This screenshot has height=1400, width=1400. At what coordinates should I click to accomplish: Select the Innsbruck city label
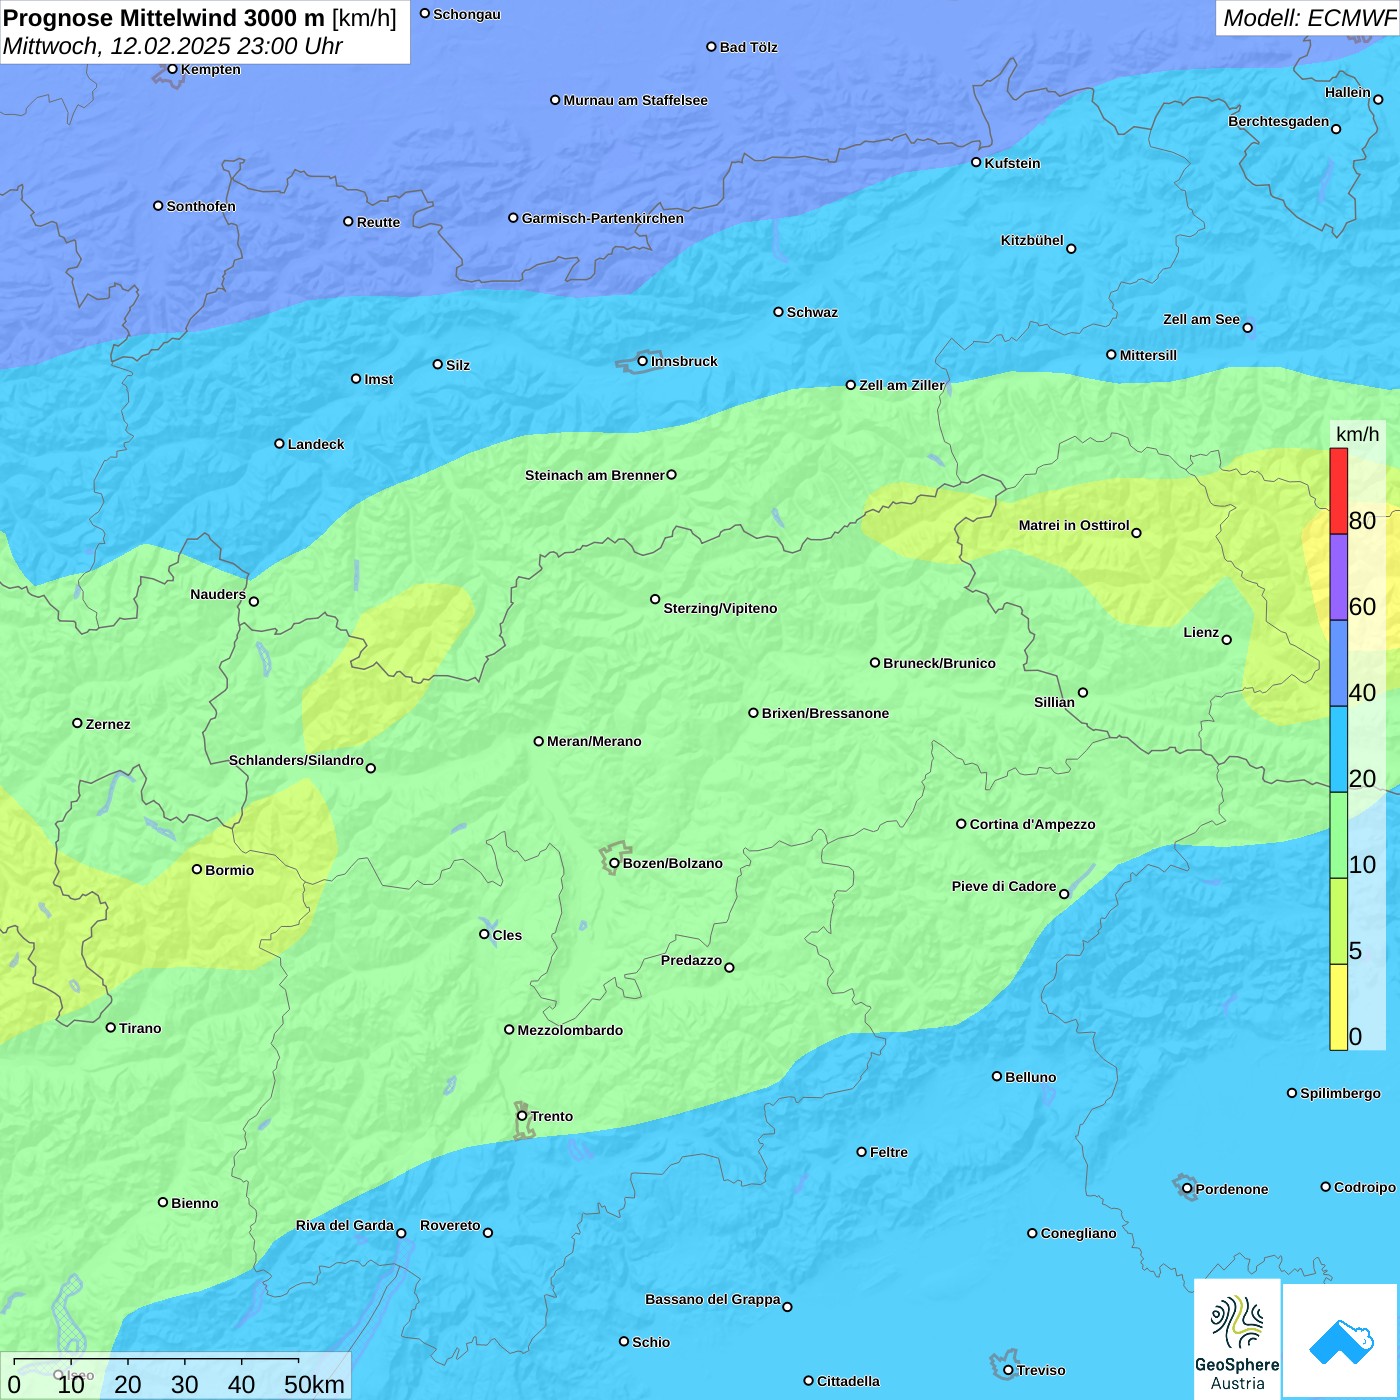point(684,361)
